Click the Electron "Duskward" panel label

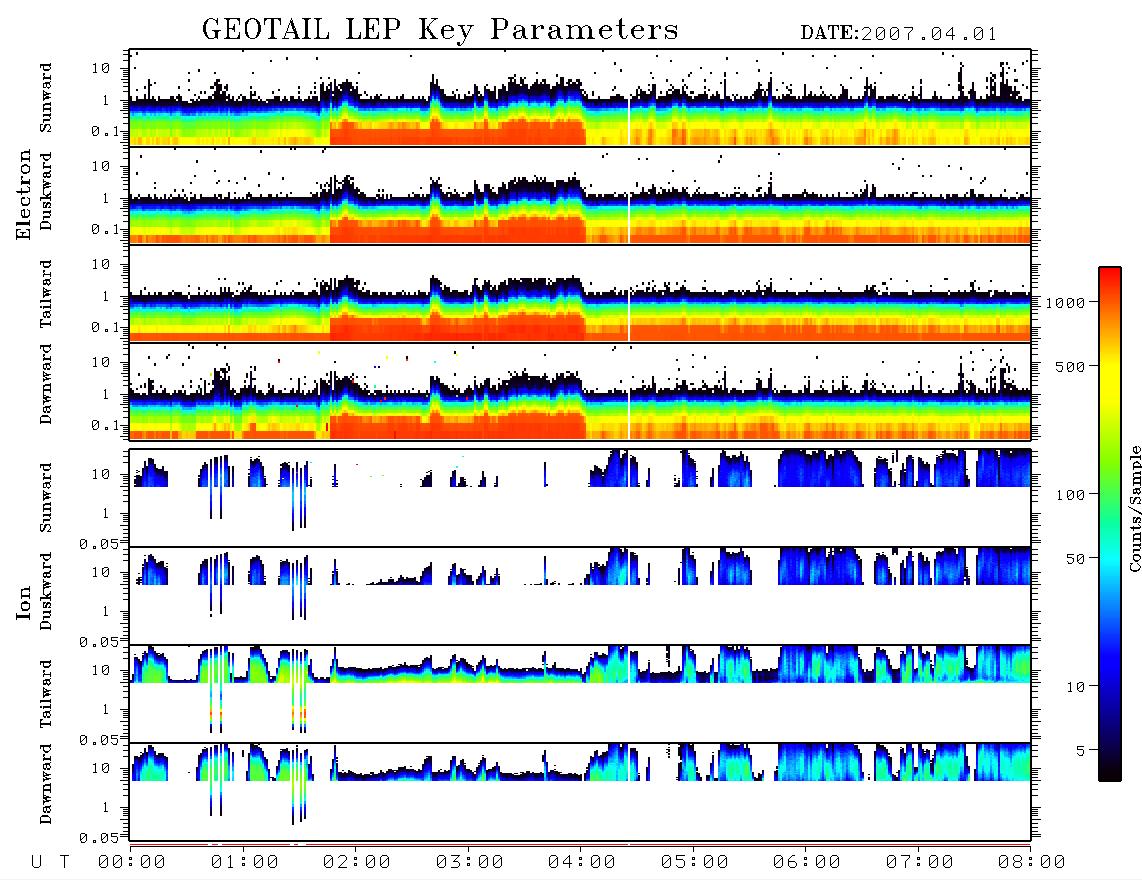(x=46, y=191)
